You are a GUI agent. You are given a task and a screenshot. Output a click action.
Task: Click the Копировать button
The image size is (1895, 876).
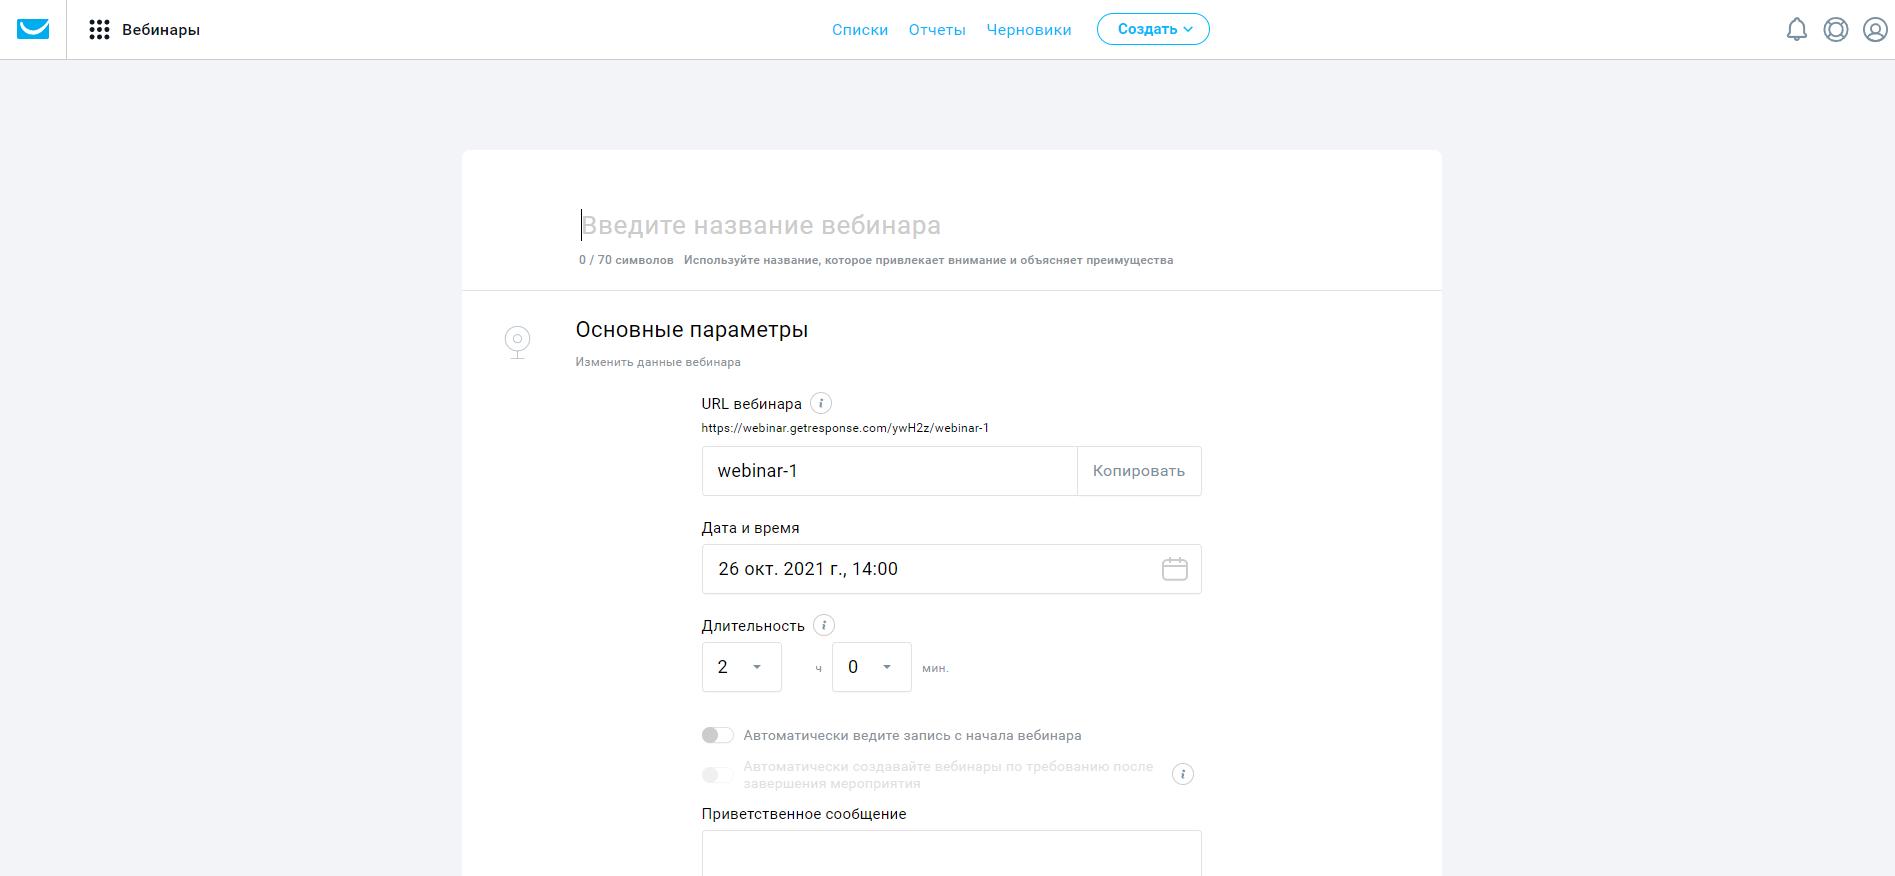(1139, 471)
